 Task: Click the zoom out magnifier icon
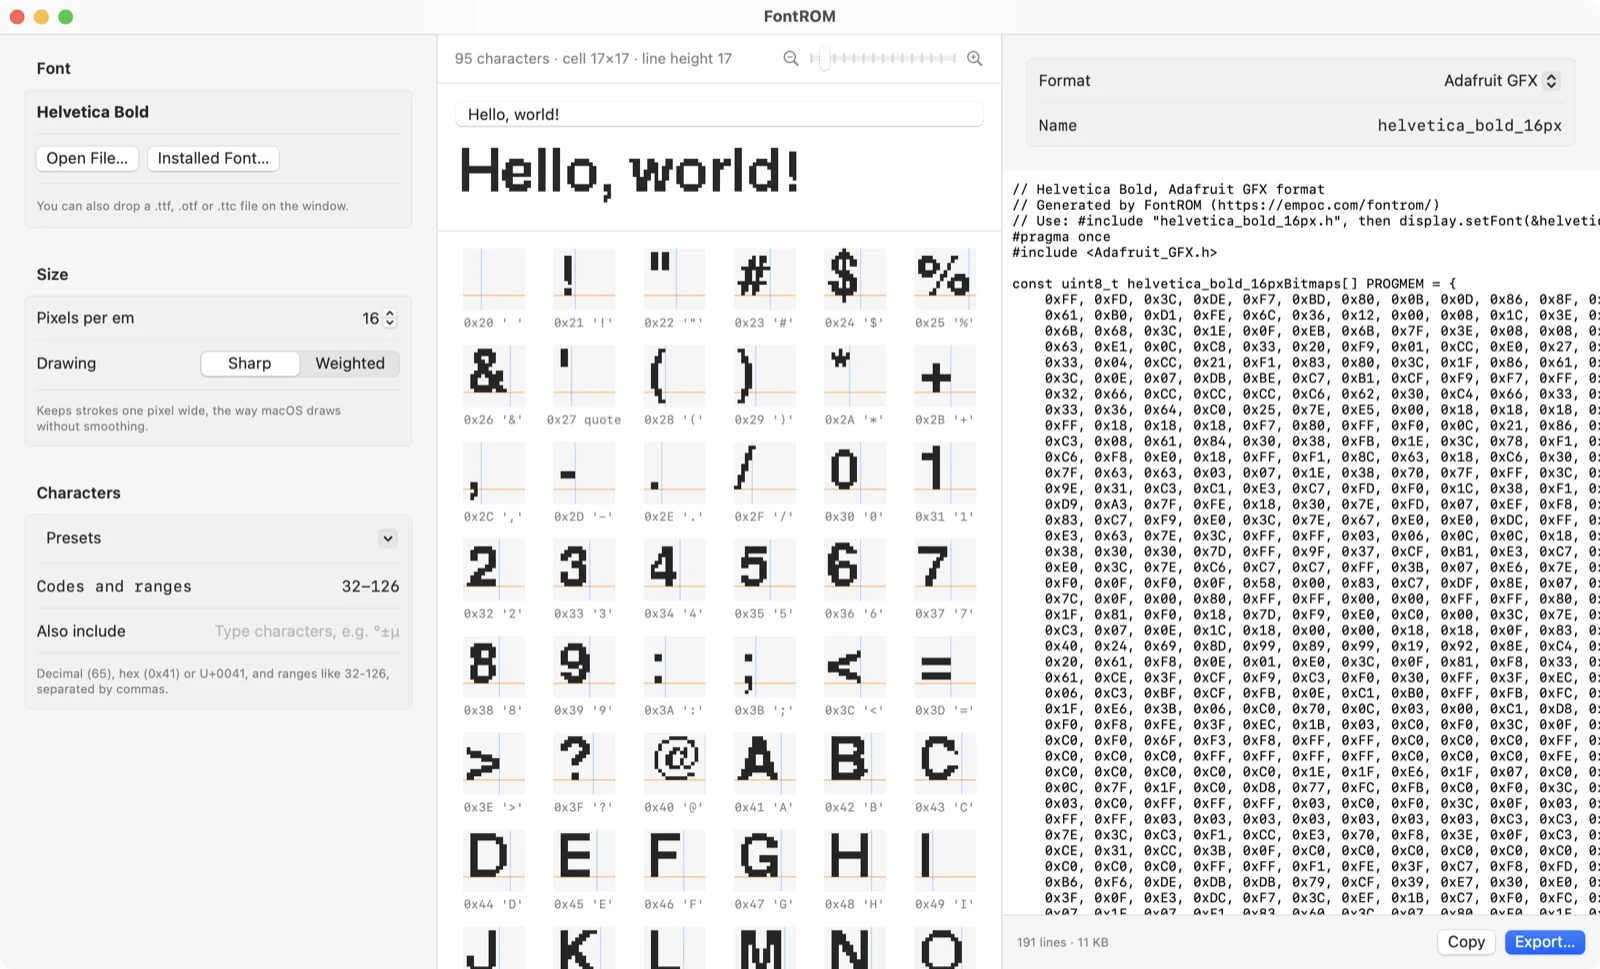(x=791, y=59)
